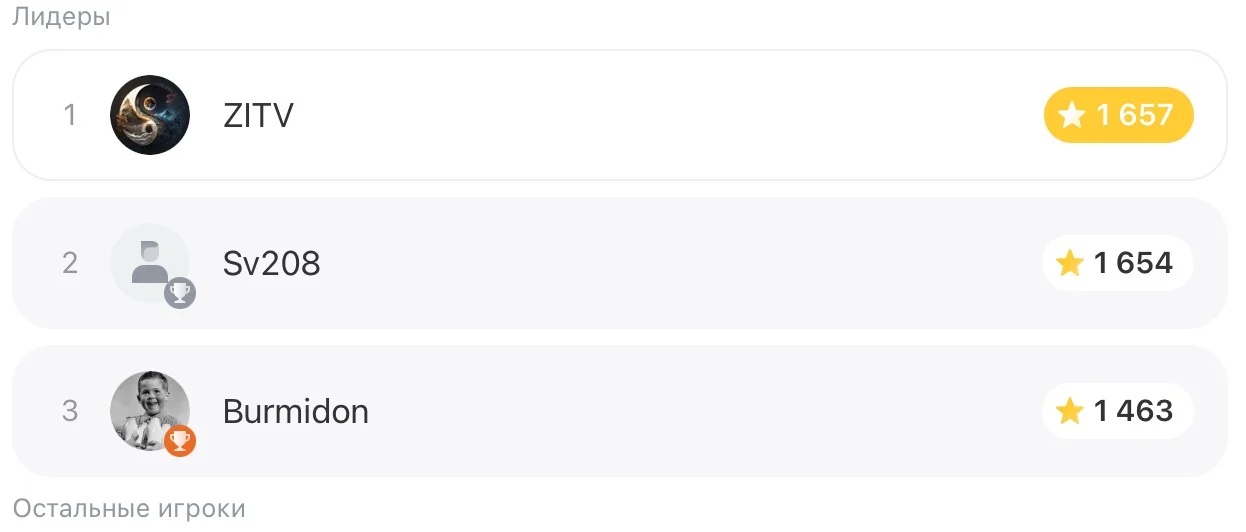
Task: Select the Sv208 player name
Action: tap(272, 263)
